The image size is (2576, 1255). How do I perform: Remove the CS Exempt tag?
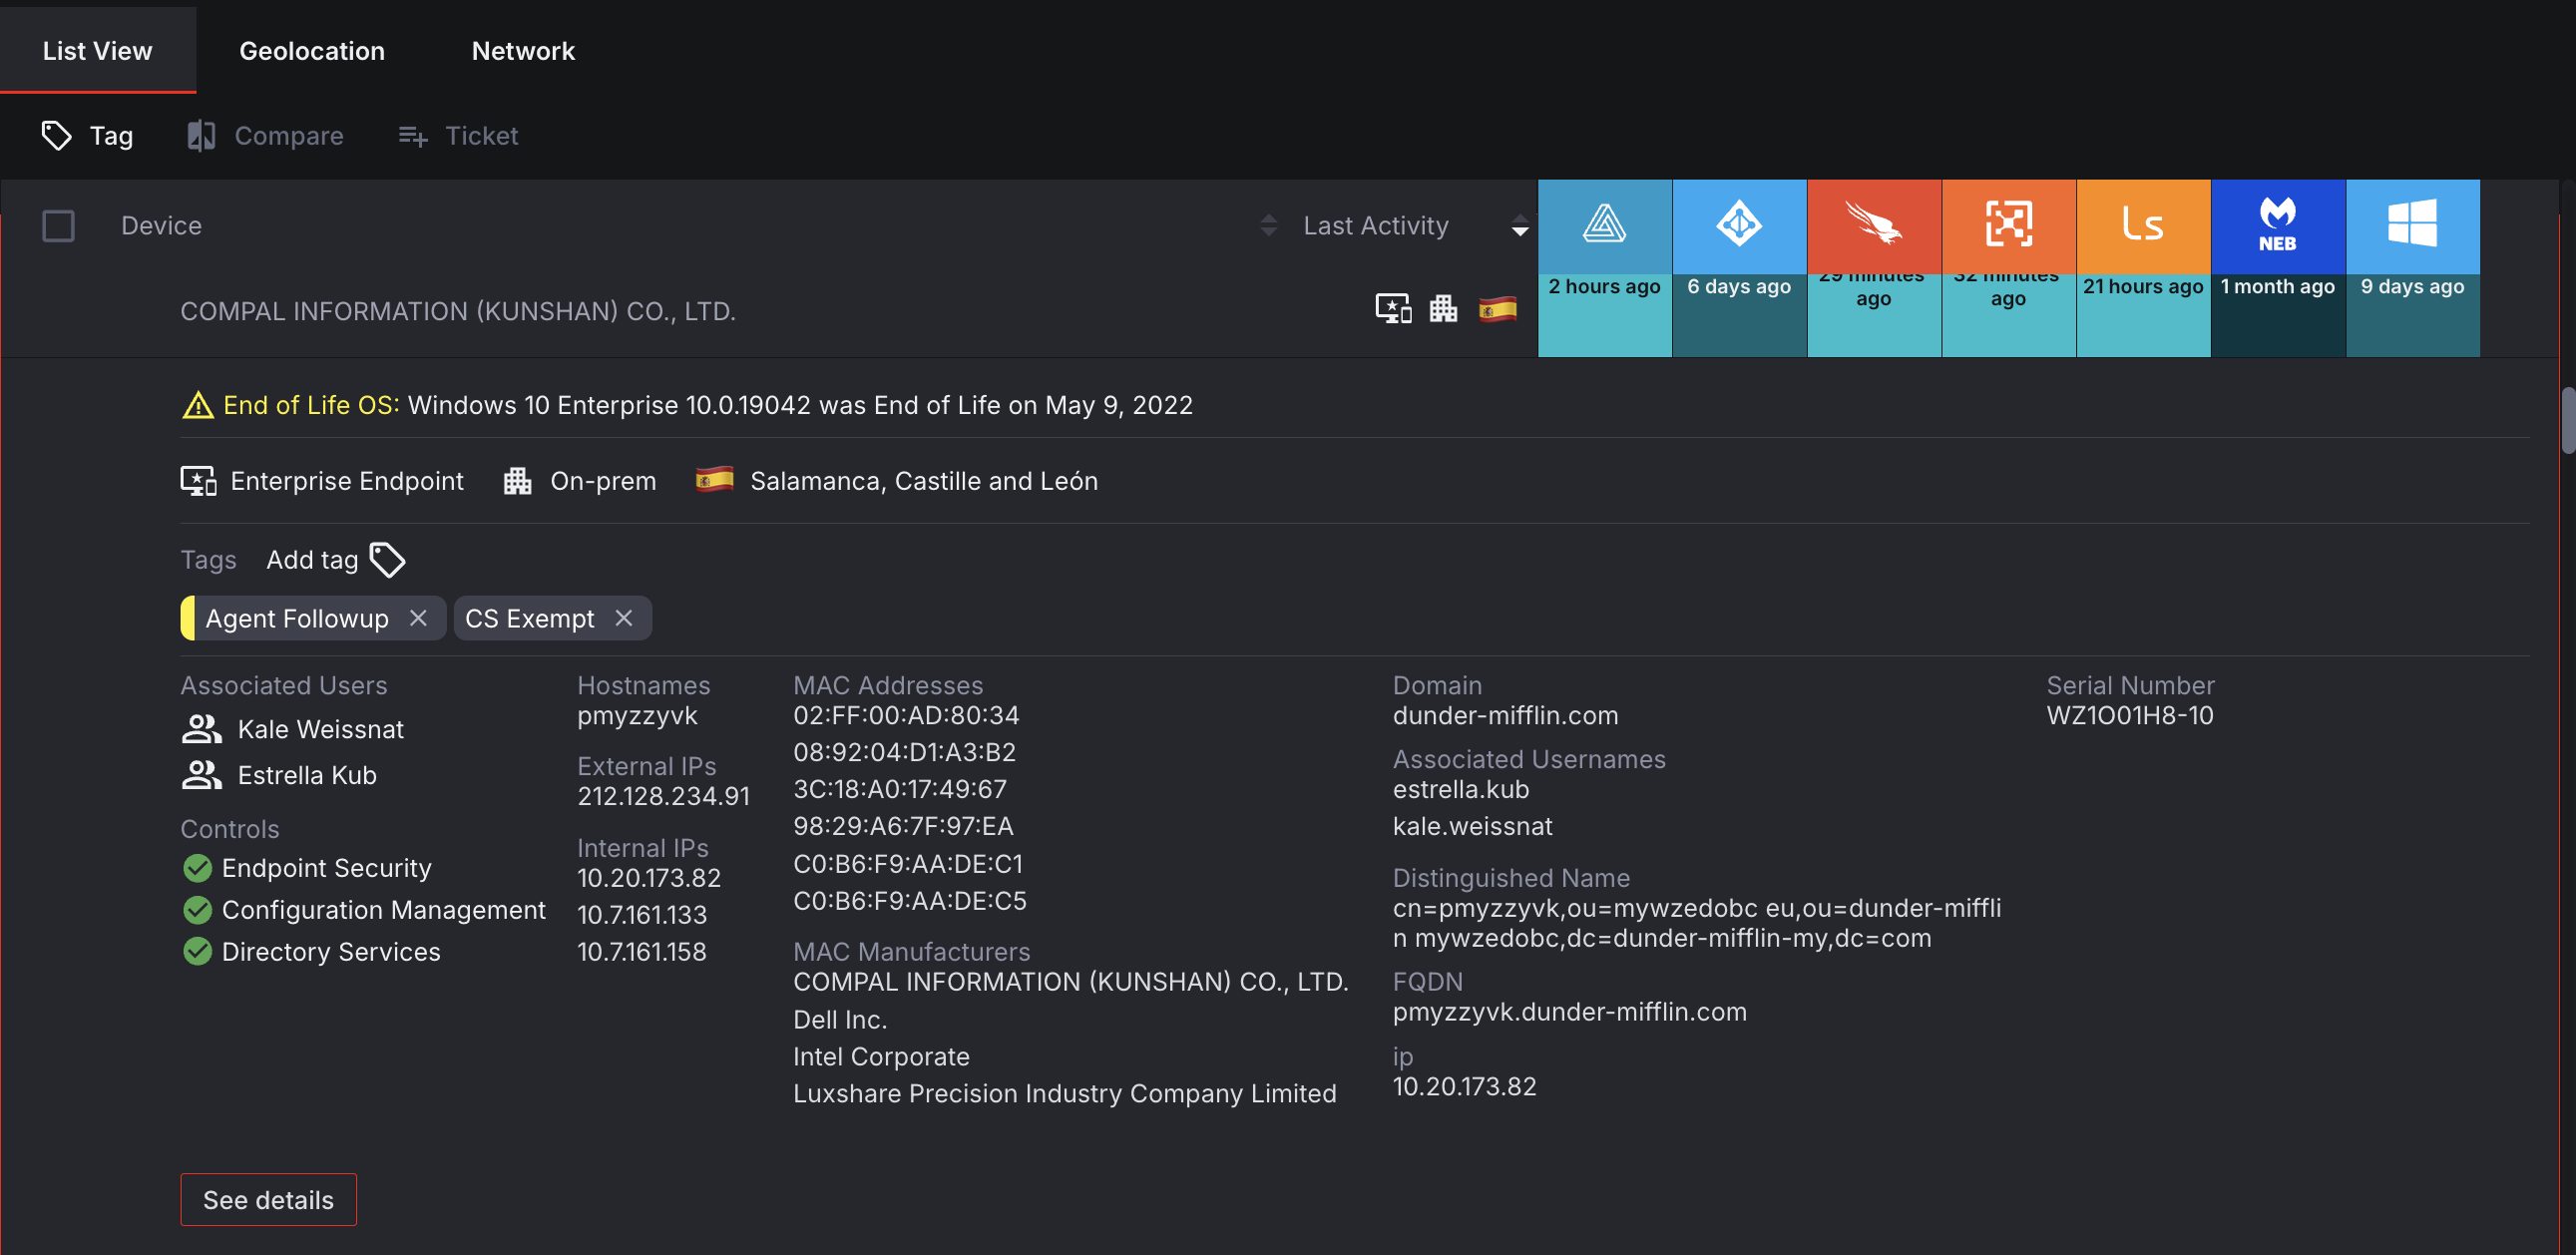click(624, 618)
